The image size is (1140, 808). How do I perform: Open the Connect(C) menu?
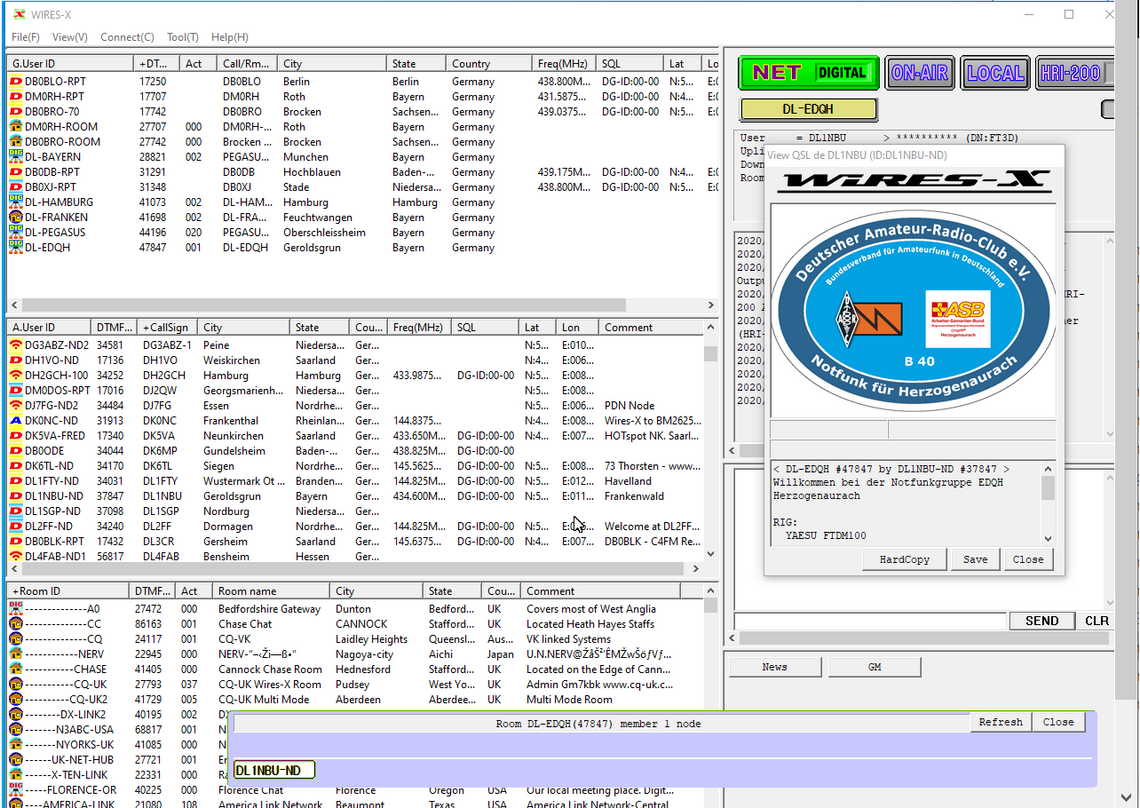(127, 37)
